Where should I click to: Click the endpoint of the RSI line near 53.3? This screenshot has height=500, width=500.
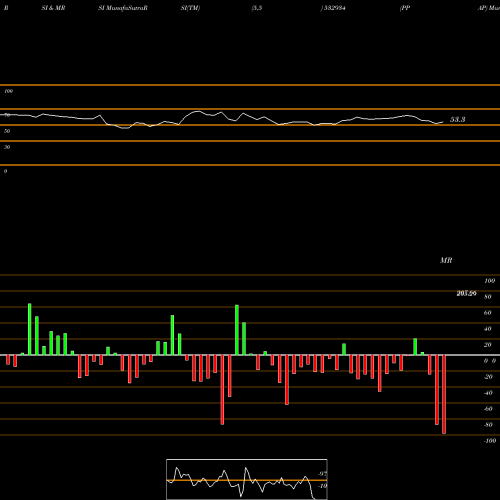[443, 122]
